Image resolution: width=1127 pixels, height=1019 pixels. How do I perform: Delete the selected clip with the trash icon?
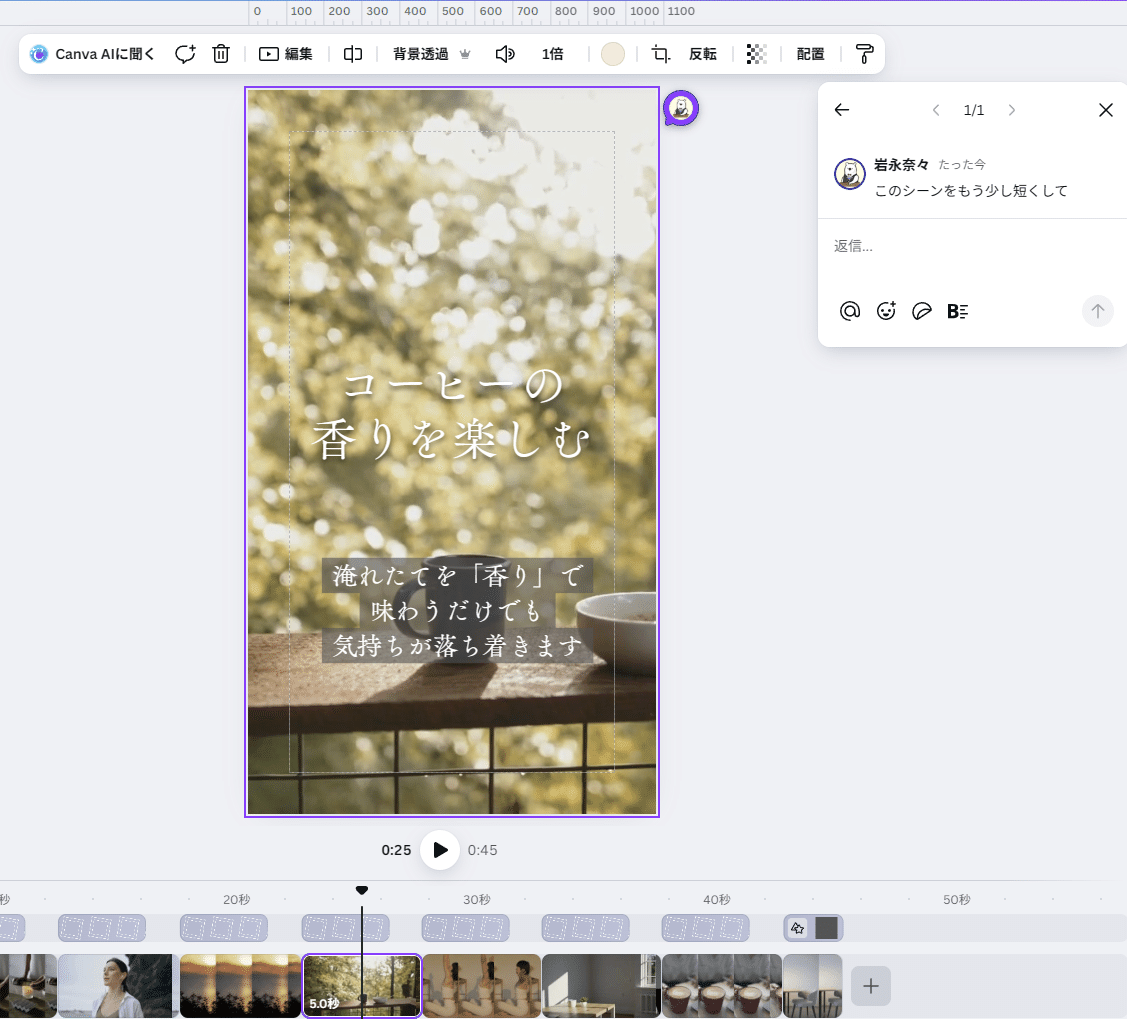coord(221,54)
